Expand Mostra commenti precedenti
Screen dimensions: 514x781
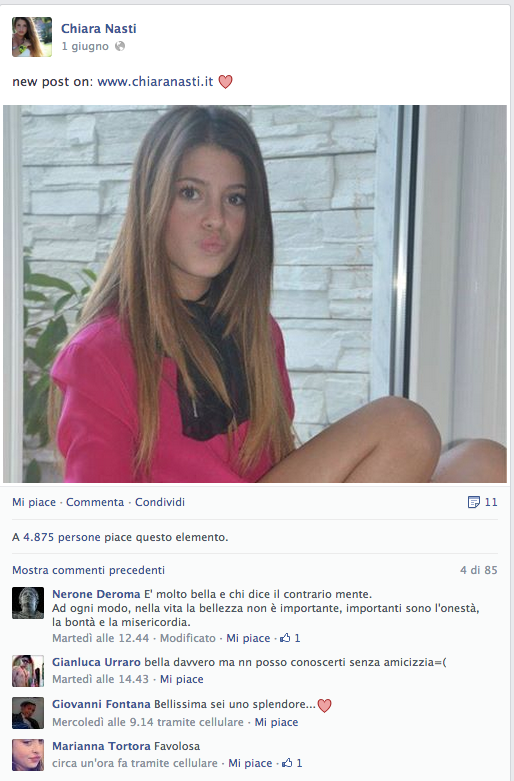tap(88, 570)
